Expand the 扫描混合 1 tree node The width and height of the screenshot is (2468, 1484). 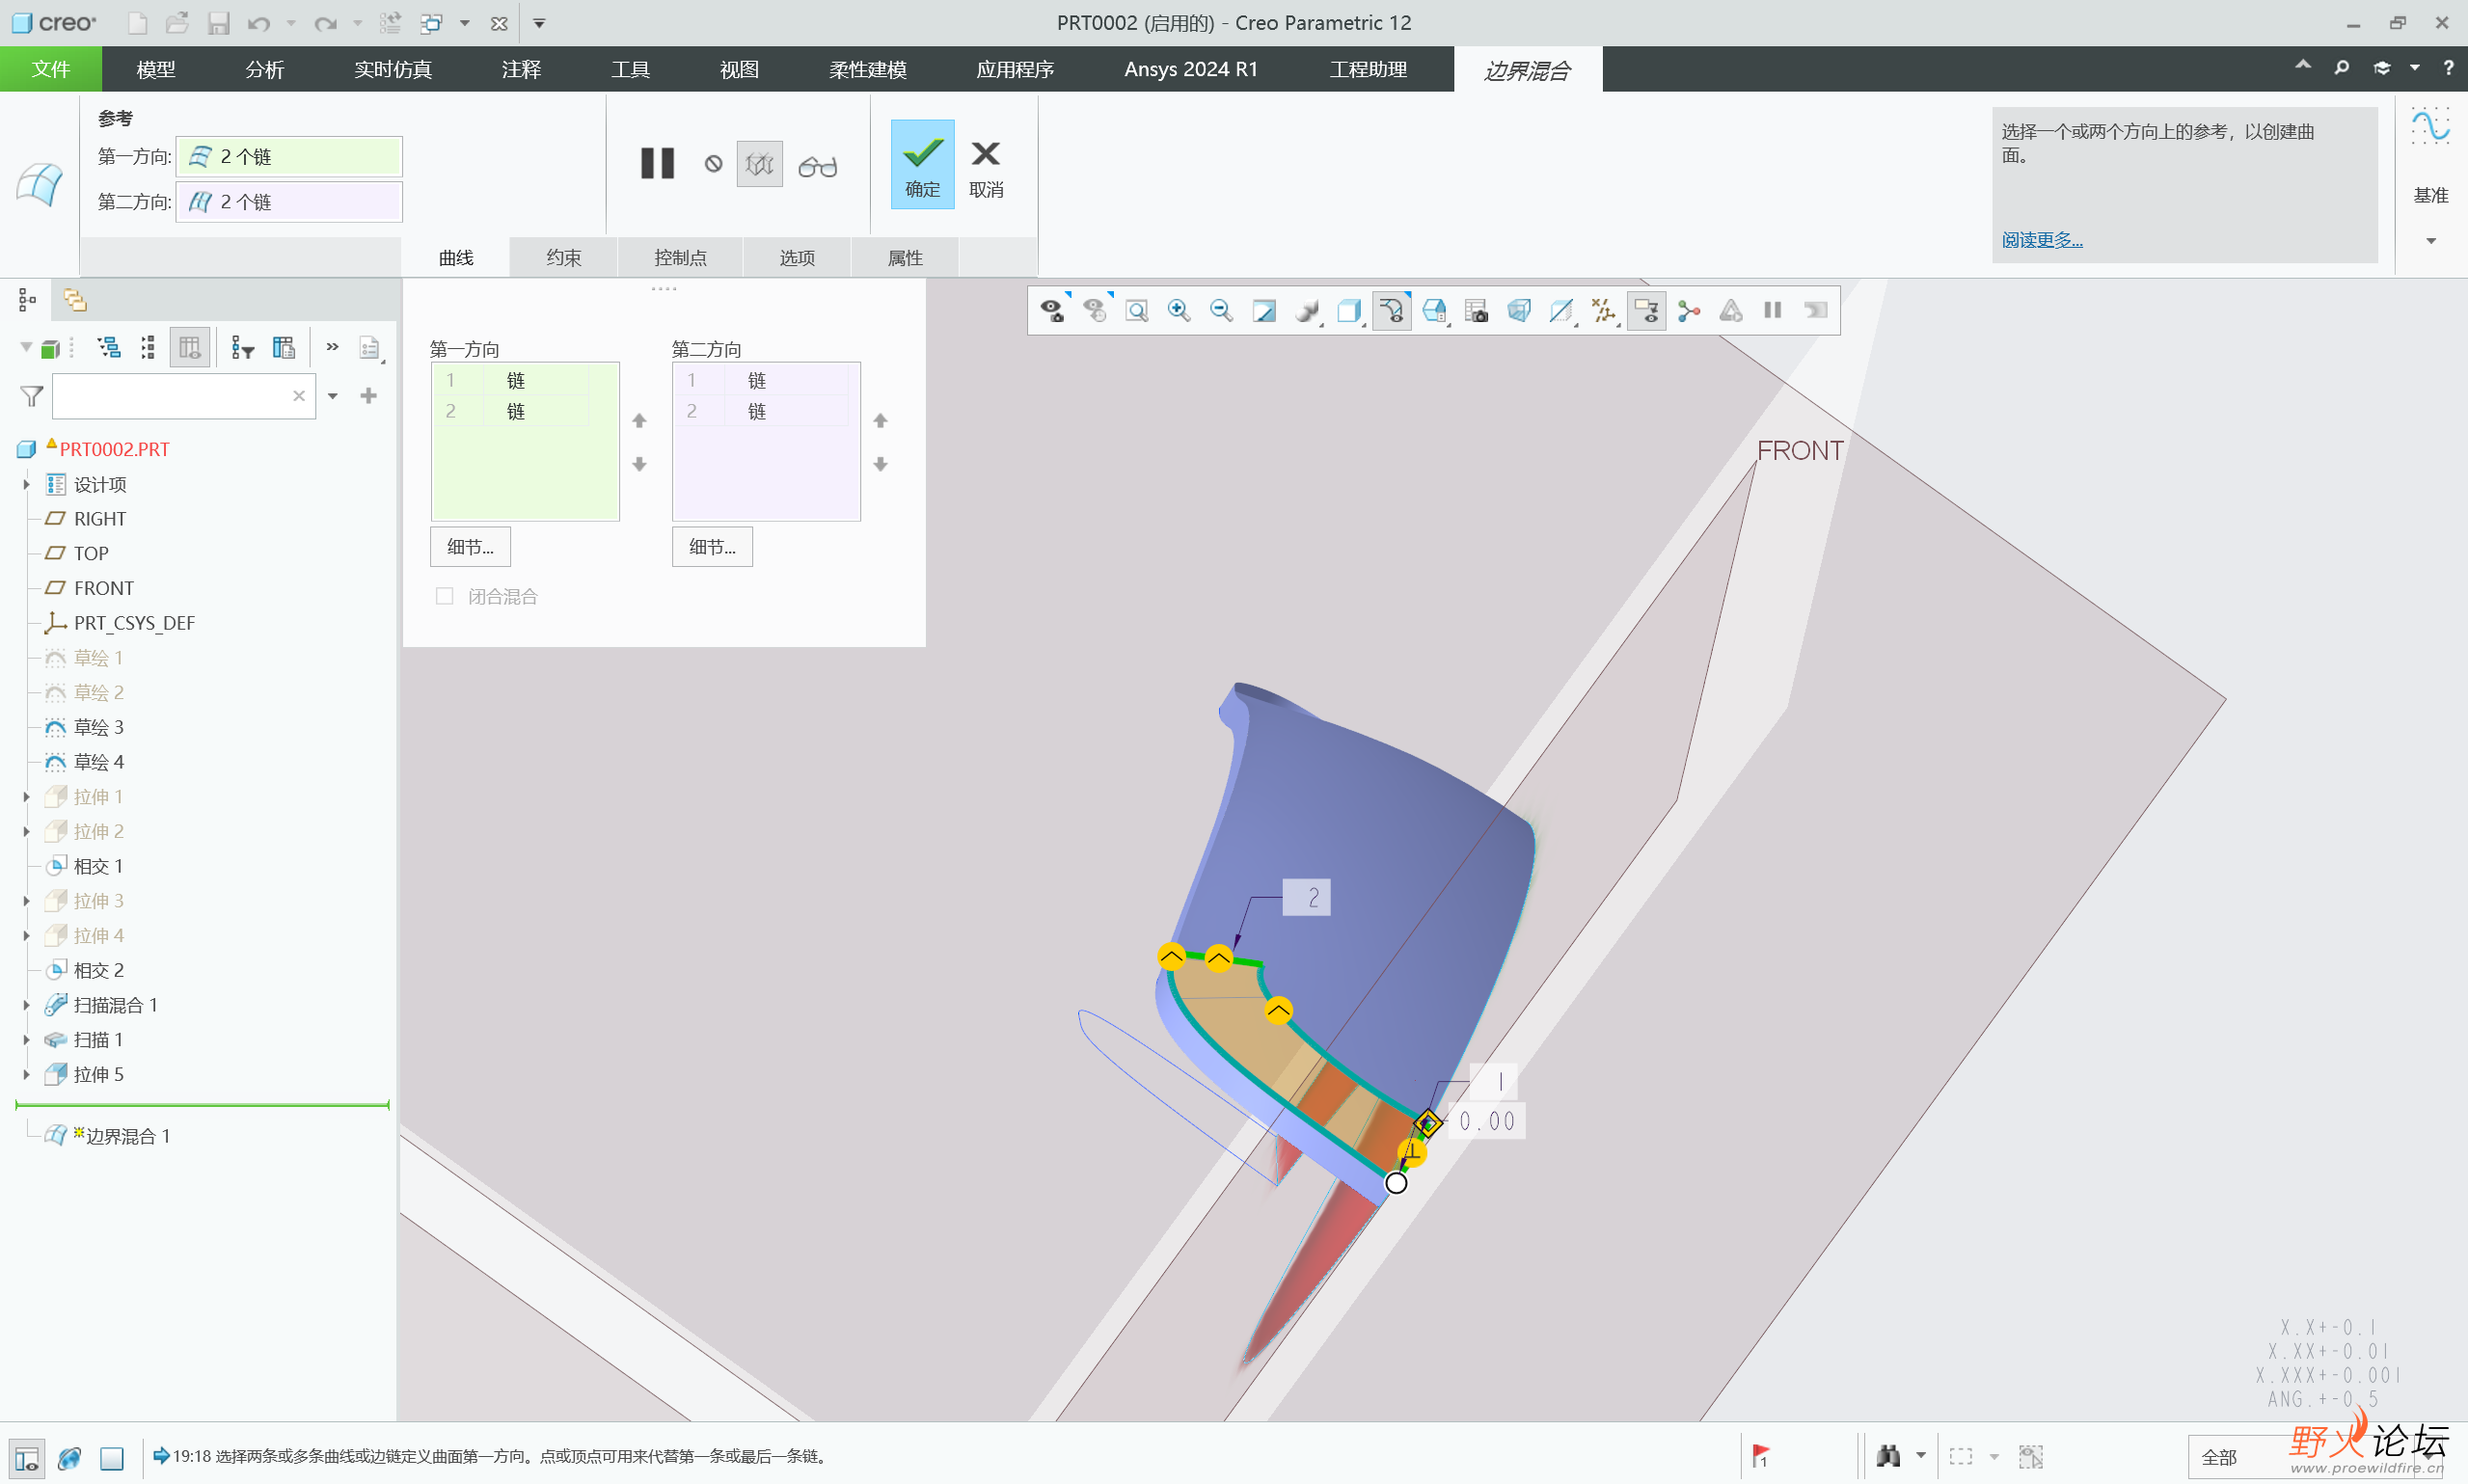pyautogui.click(x=27, y=1004)
